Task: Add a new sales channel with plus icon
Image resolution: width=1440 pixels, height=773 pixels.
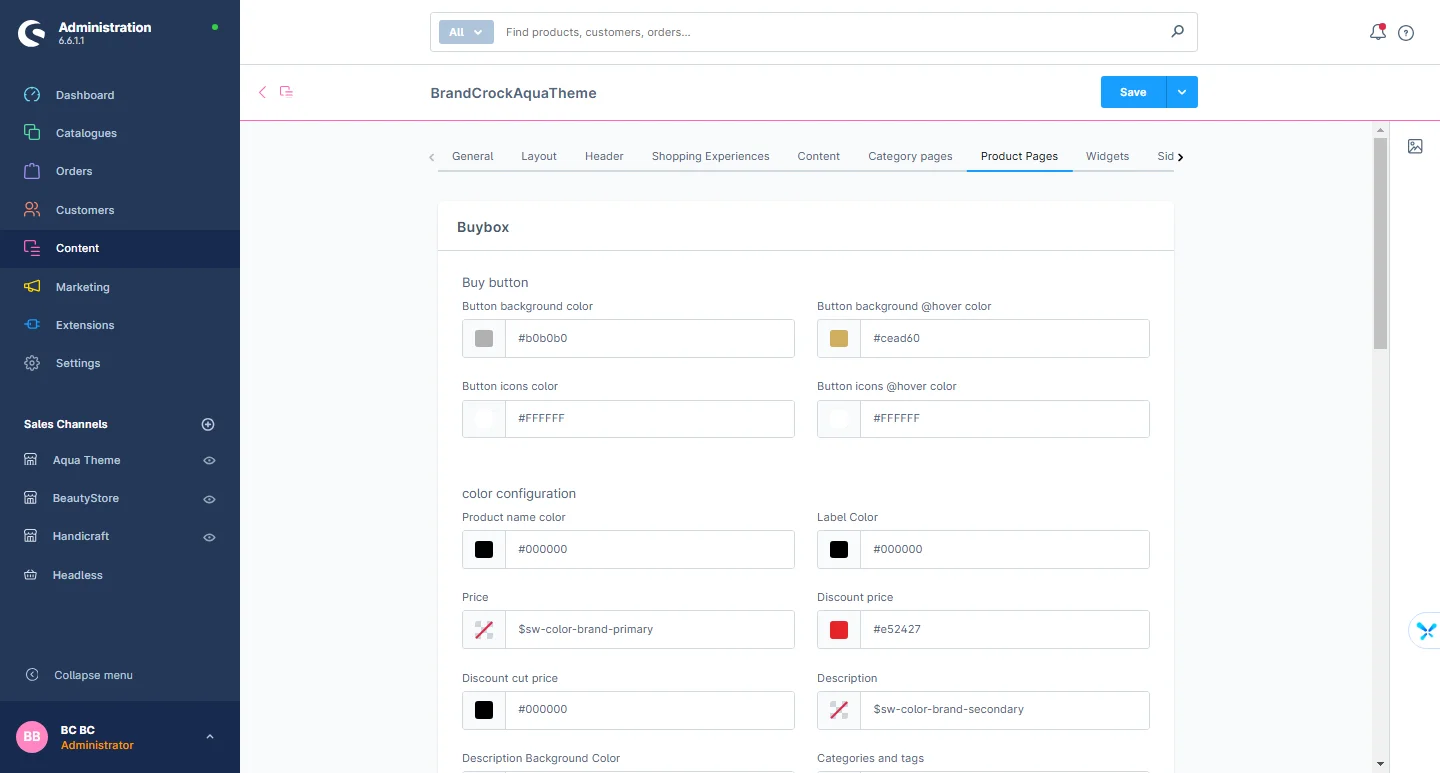Action: [x=208, y=424]
